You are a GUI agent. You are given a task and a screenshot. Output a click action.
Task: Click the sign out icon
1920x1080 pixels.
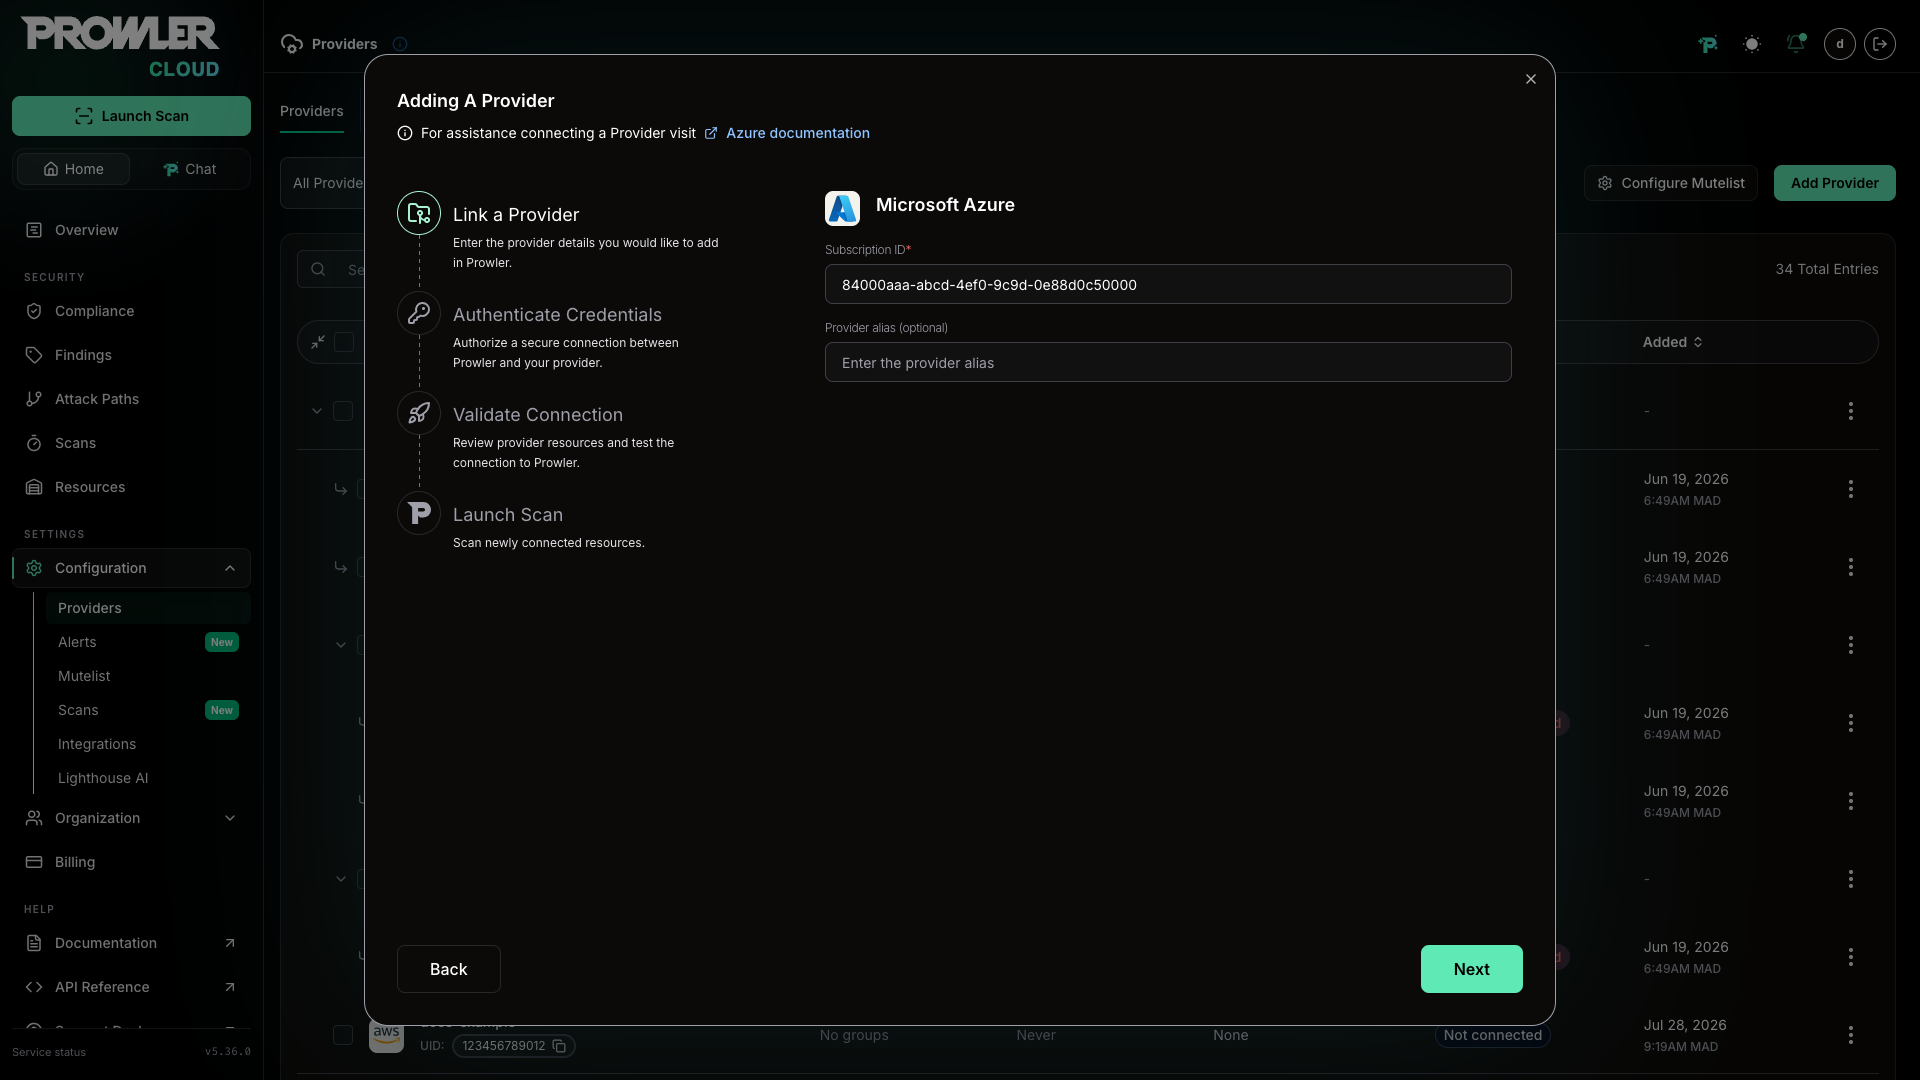pos(1880,44)
